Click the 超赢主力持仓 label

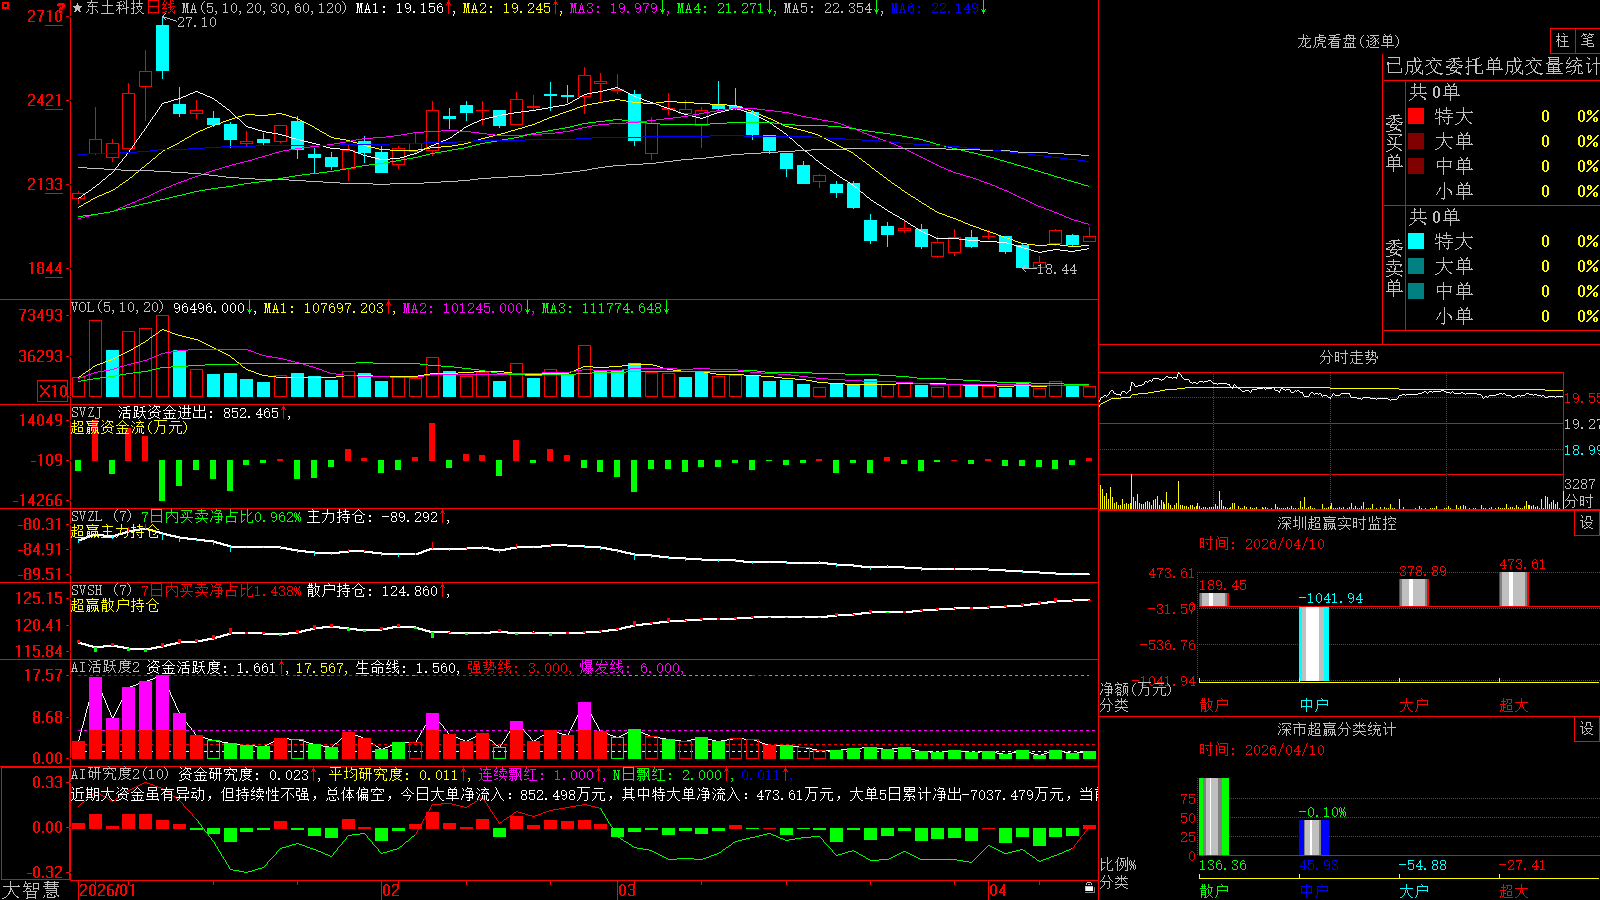click(x=115, y=532)
